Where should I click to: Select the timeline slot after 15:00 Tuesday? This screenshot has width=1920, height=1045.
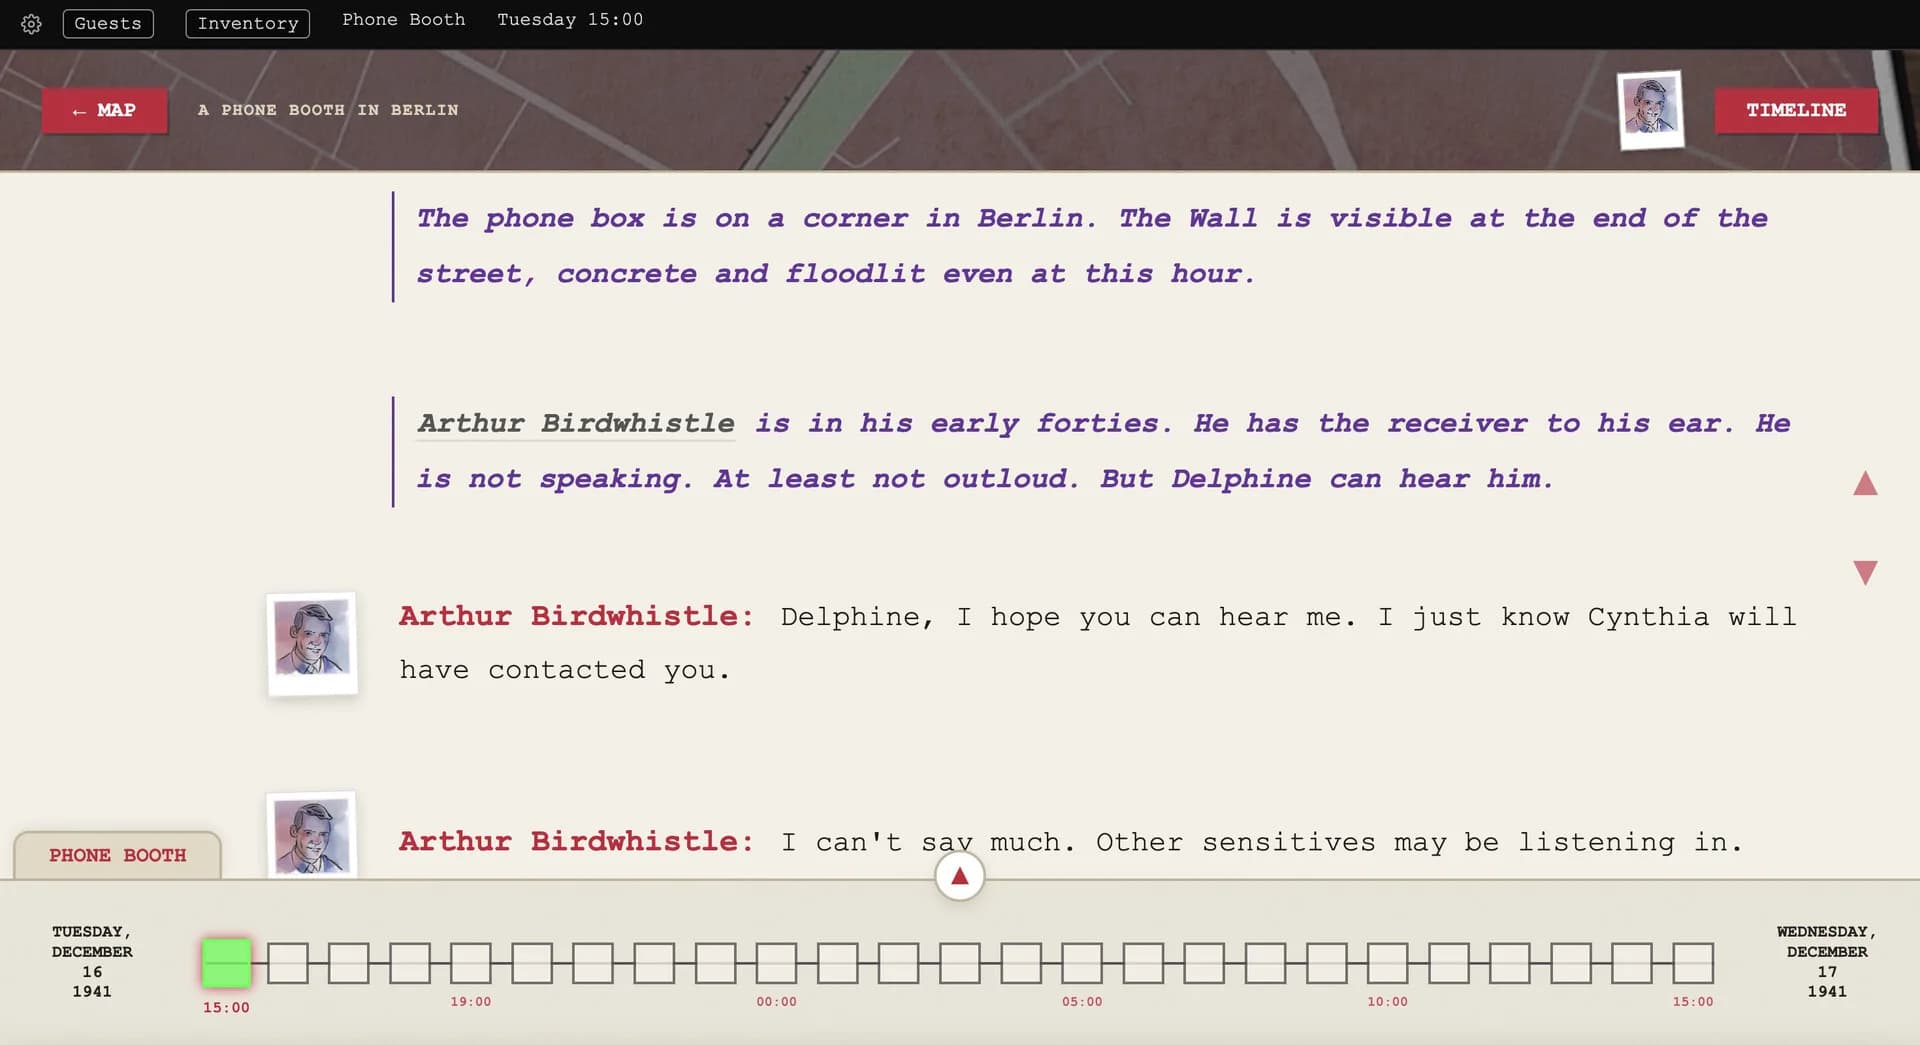pyautogui.click(x=288, y=963)
